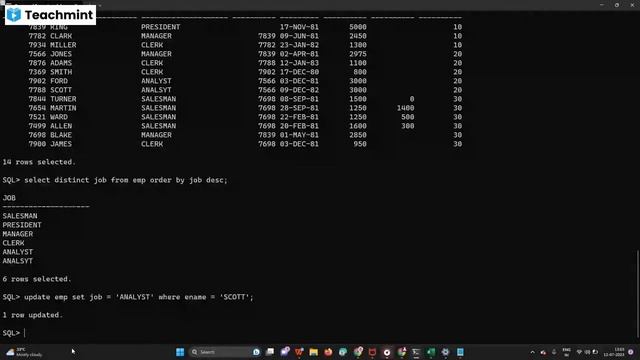Open Microsoft Teams chat taskbar icon
Viewport: 640px width, 360px height.
[x=285, y=352]
